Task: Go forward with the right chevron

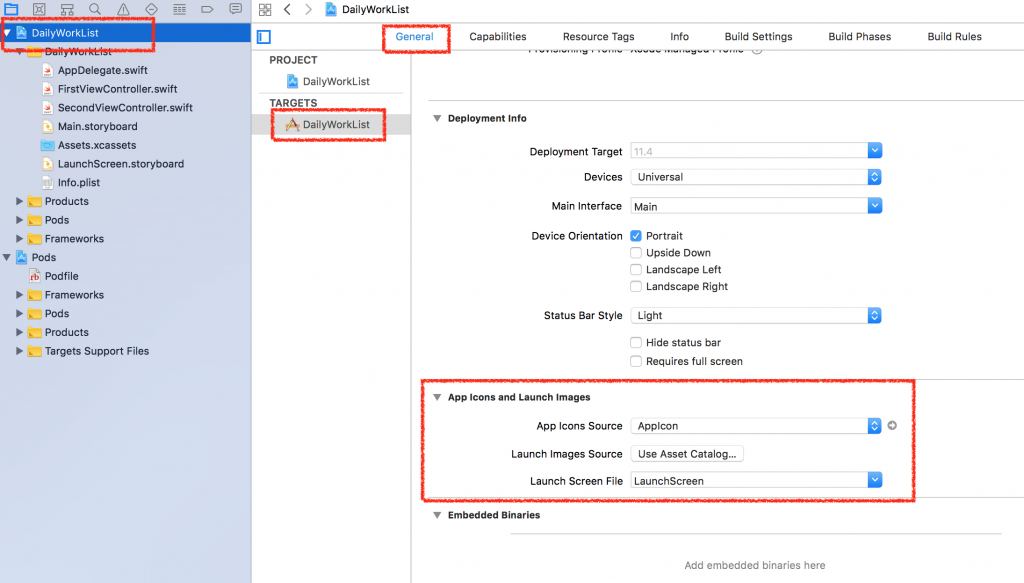Action: point(308,9)
